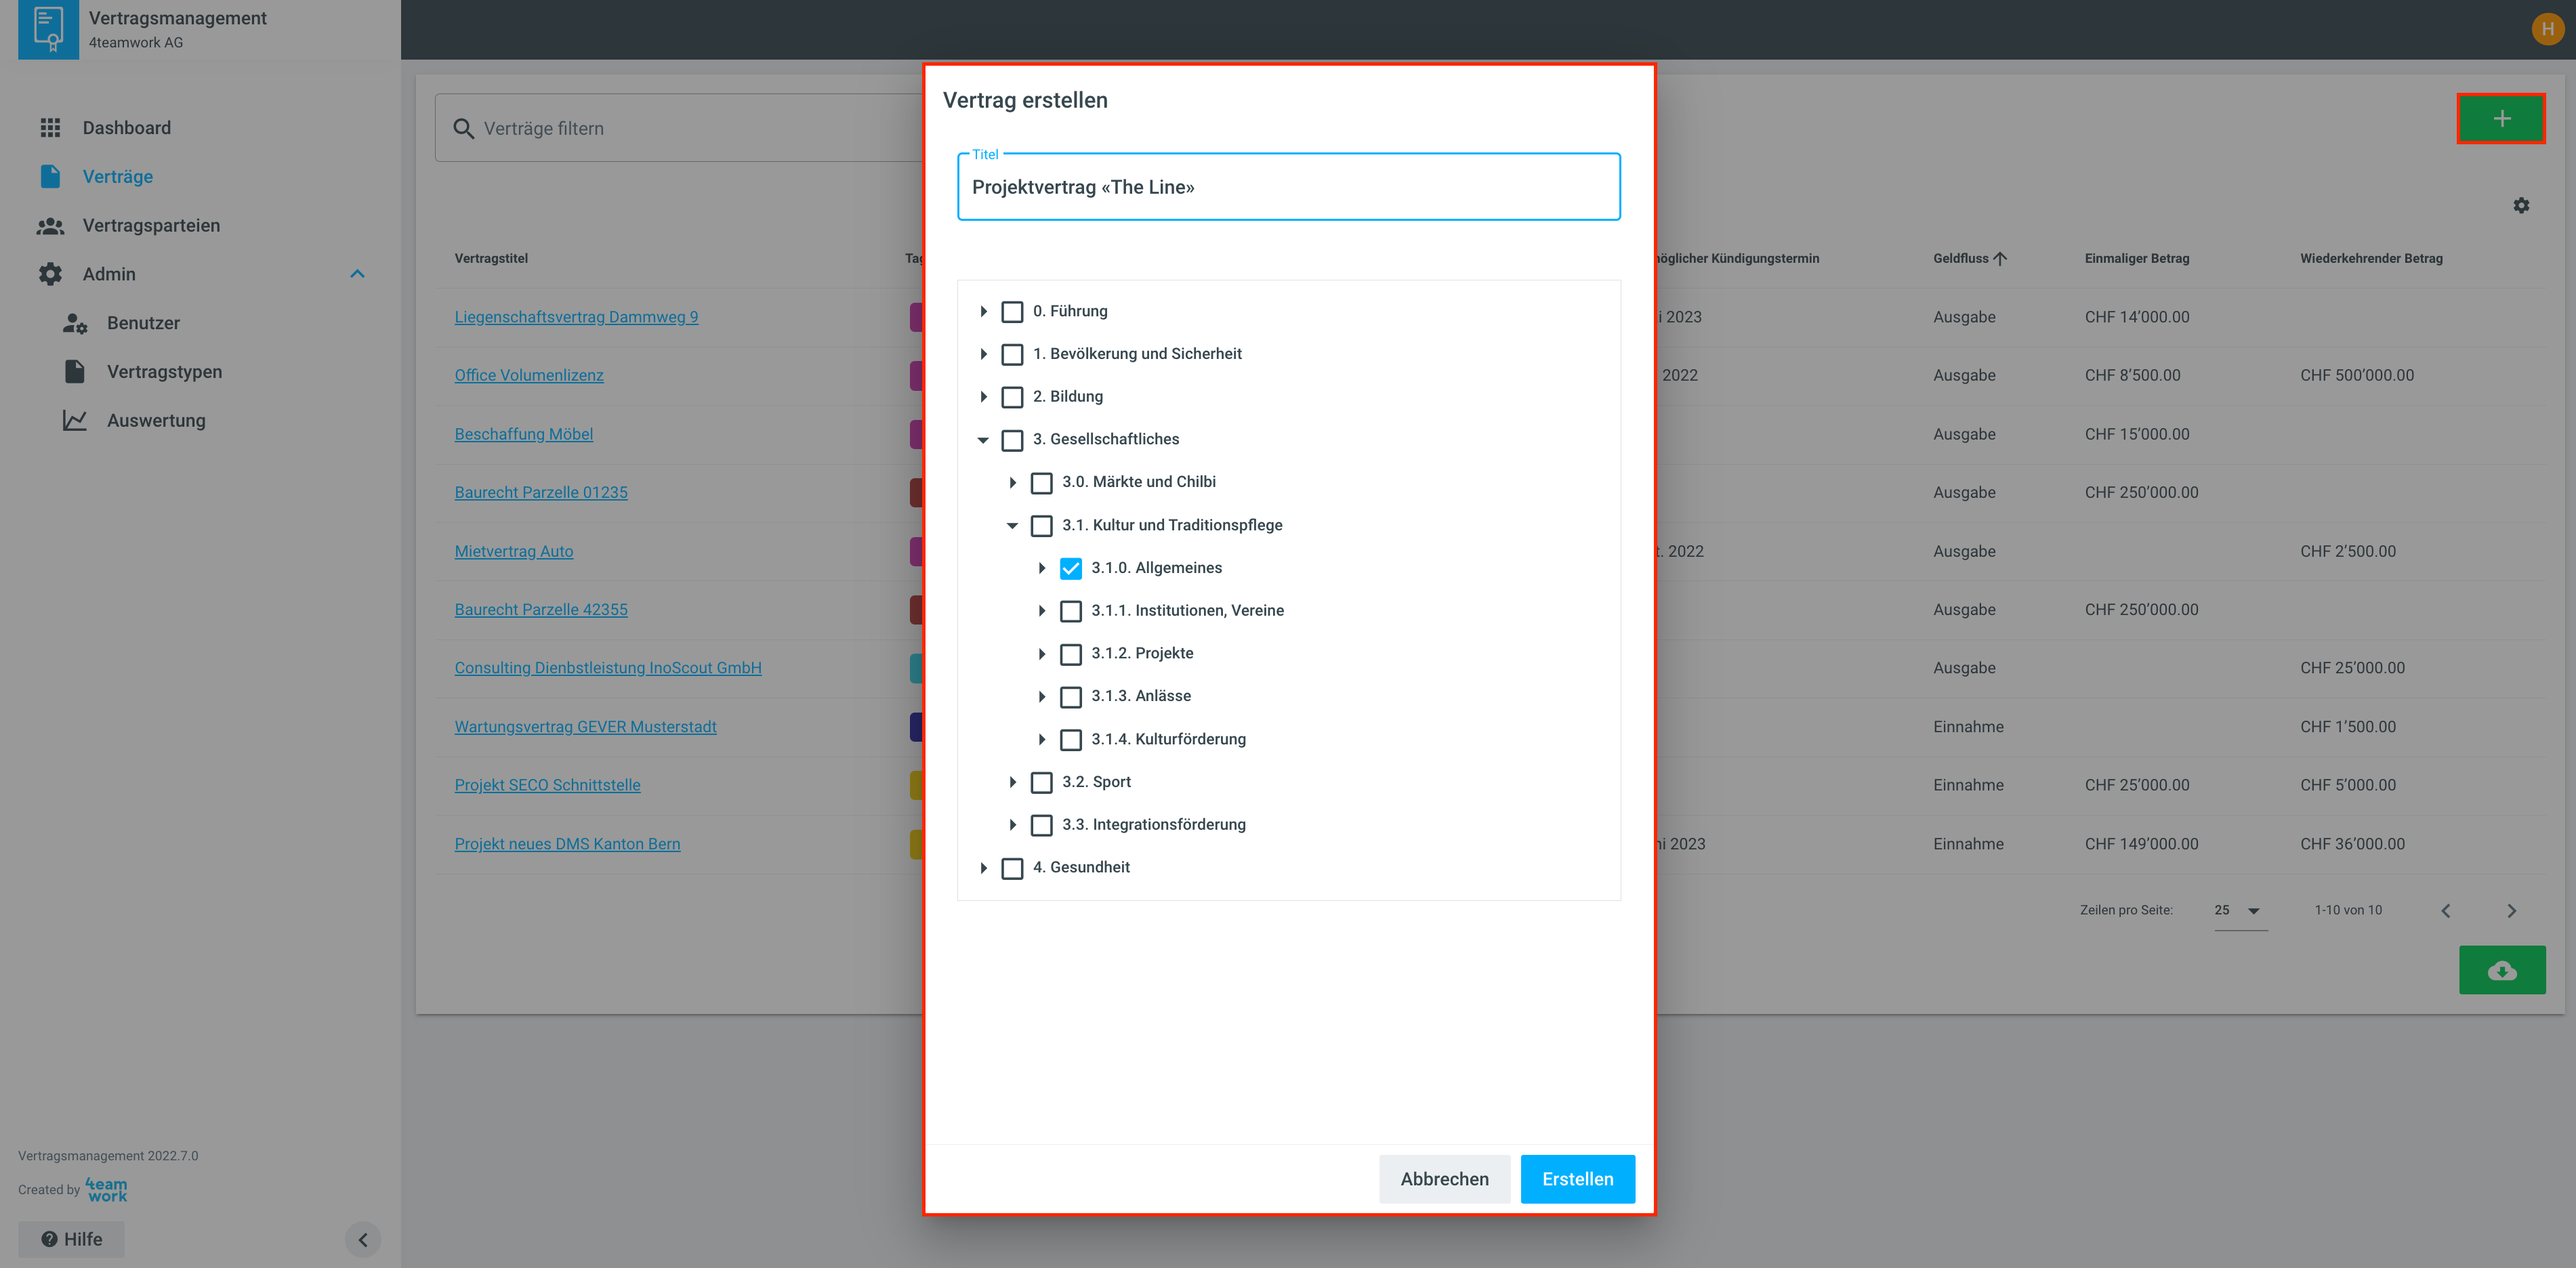Go to next page arrow

click(x=2511, y=910)
